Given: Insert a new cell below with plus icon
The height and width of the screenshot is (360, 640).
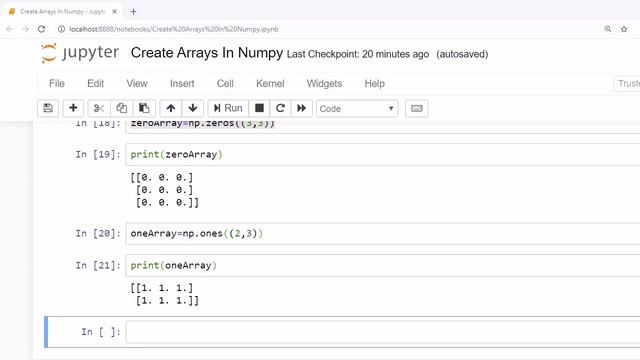Looking at the screenshot, I should (x=73, y=108).
